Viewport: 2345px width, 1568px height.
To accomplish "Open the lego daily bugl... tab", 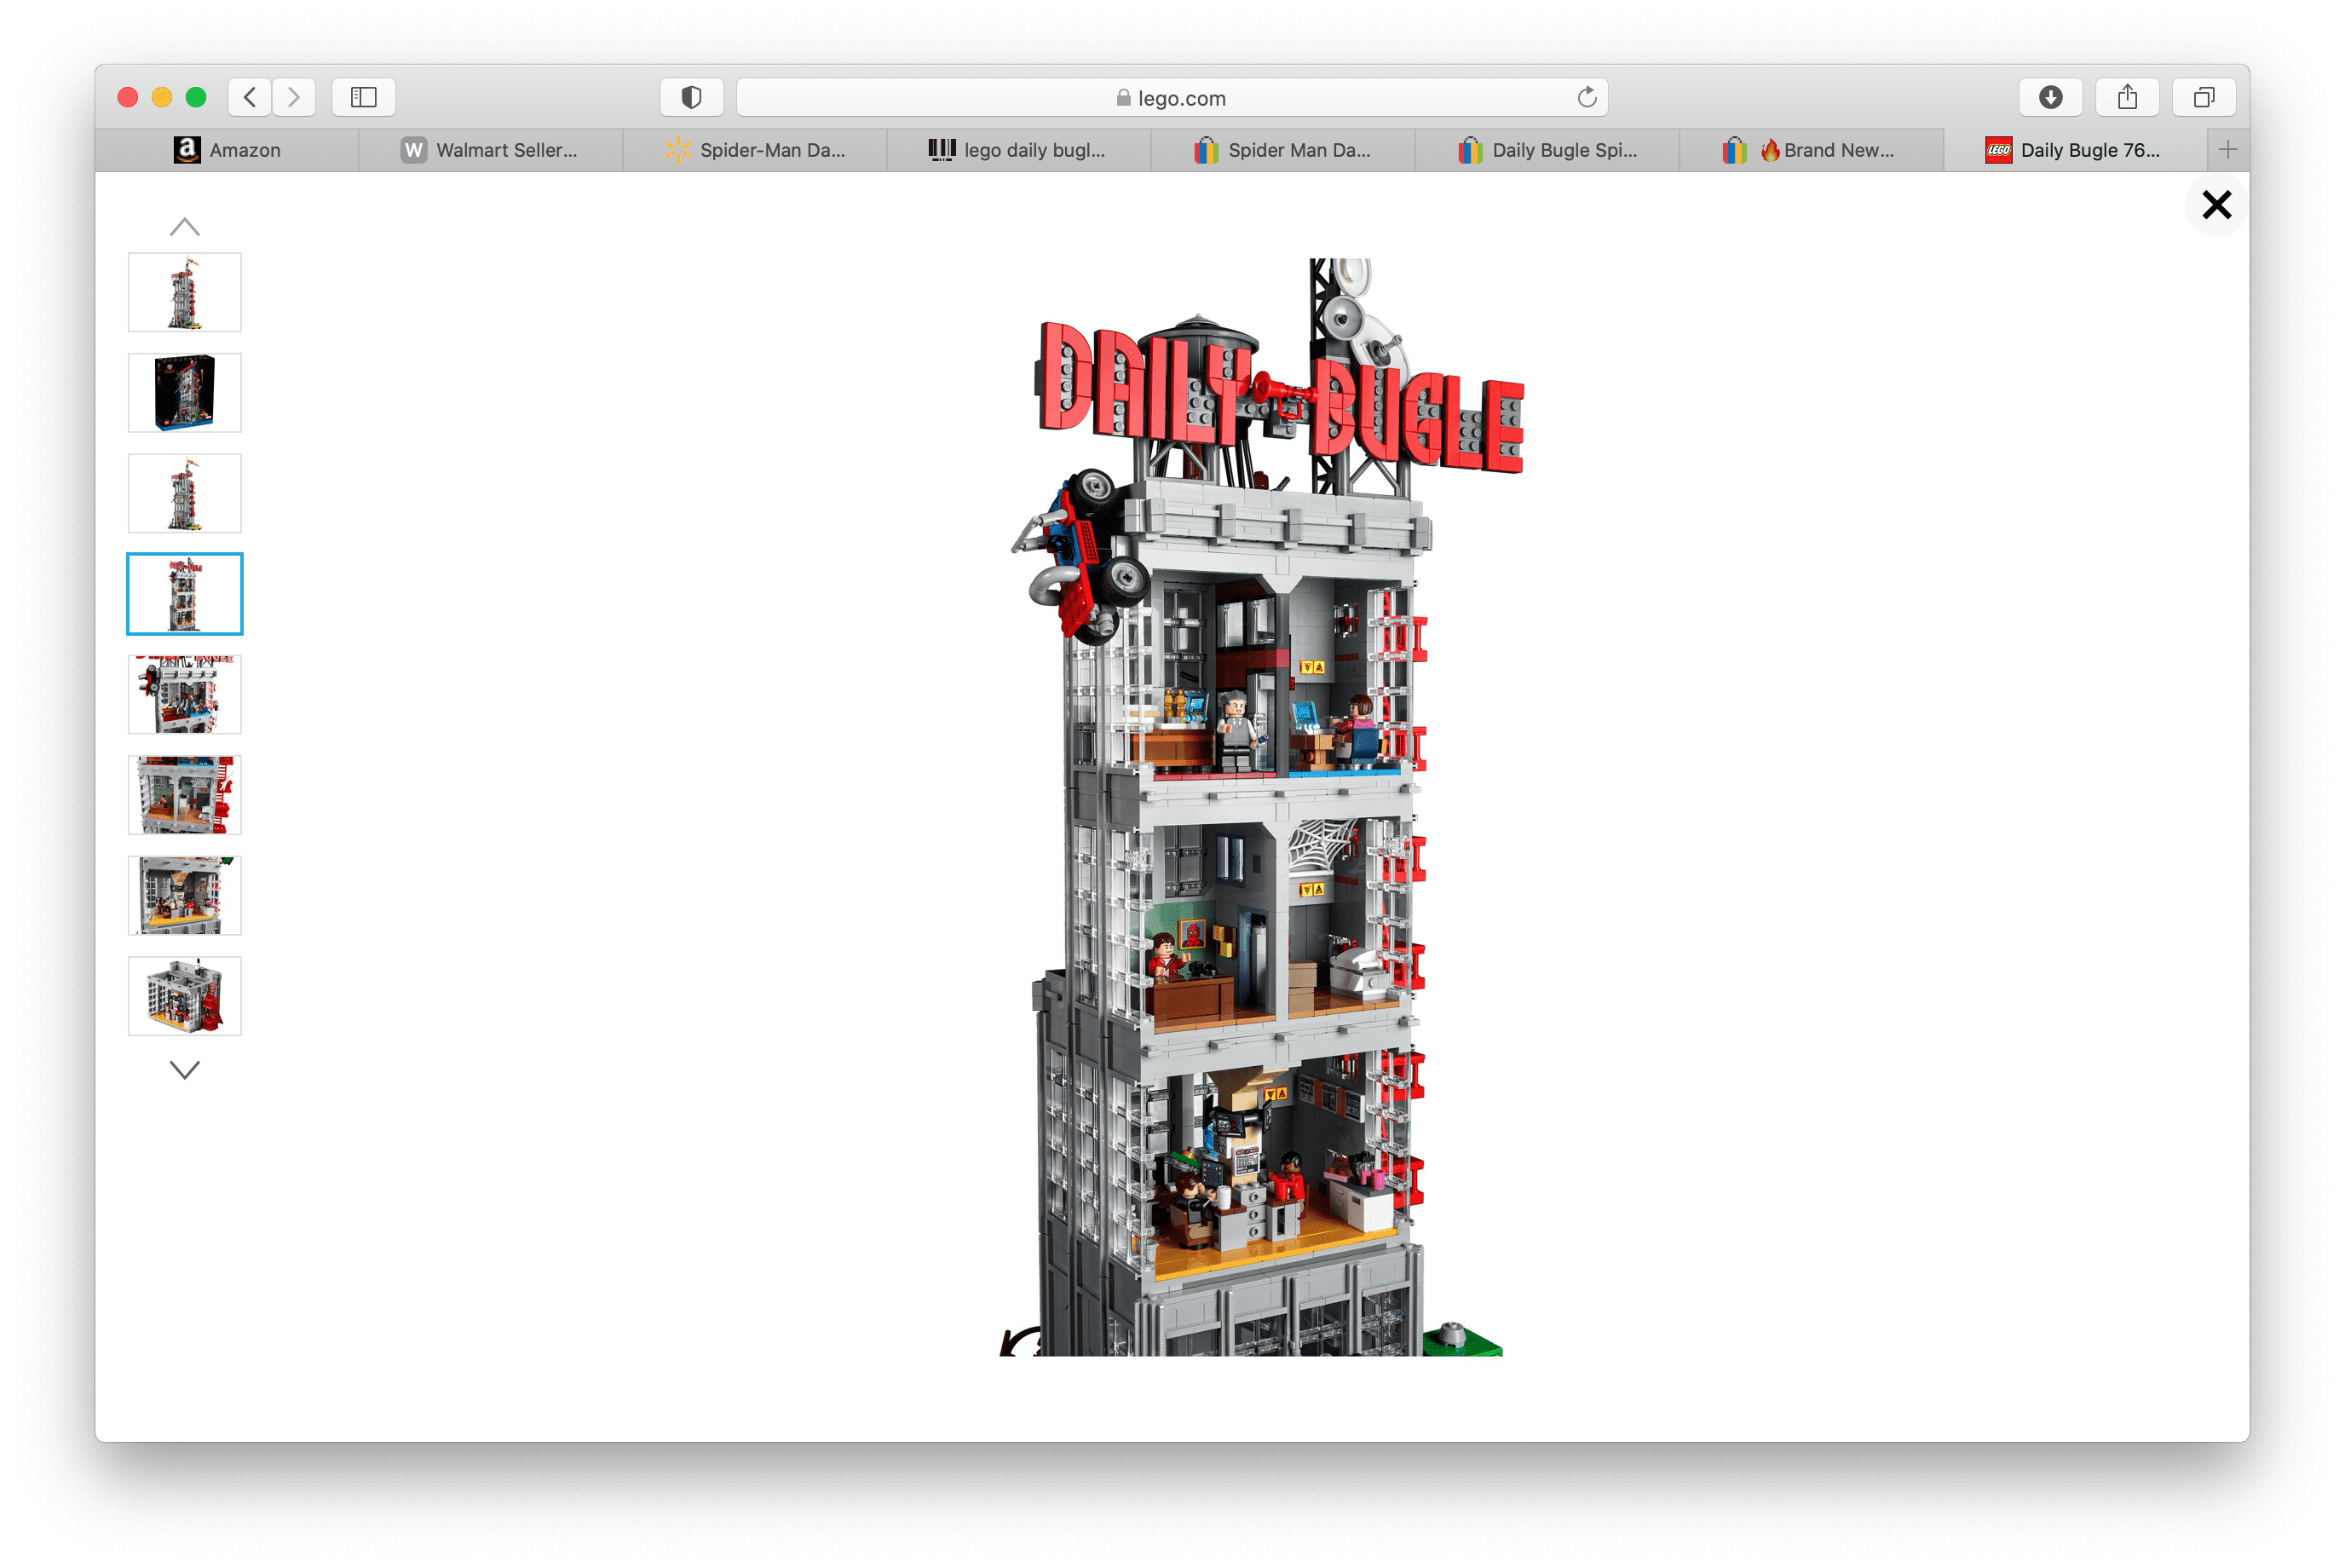I will click(x=1018, y=150).
